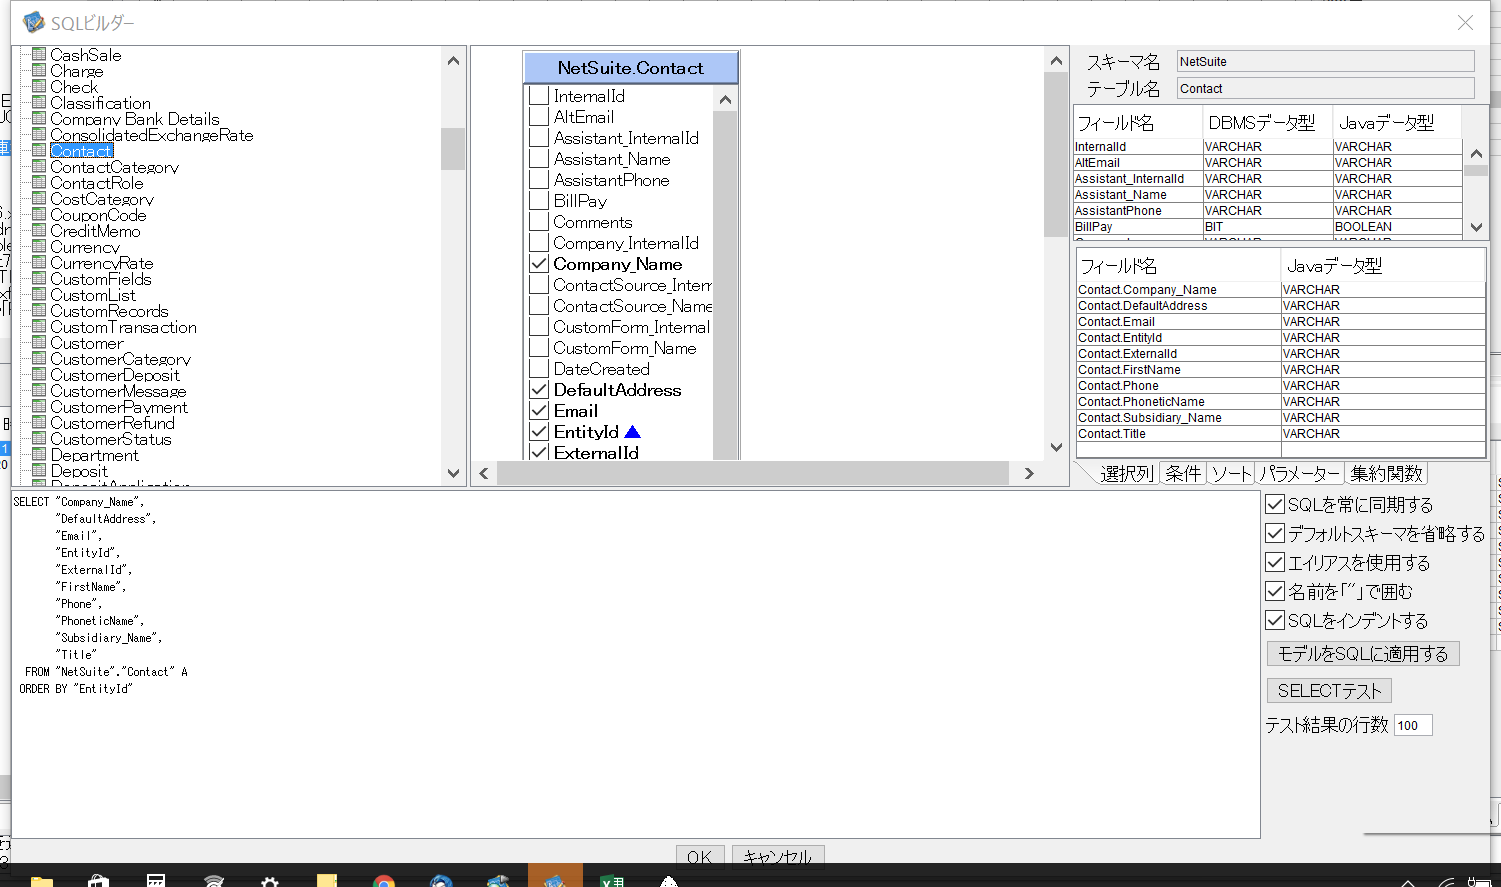Click the table icon beside CreditMemo
This screenshot has height=887, width=1501.
tap(39, 230)
